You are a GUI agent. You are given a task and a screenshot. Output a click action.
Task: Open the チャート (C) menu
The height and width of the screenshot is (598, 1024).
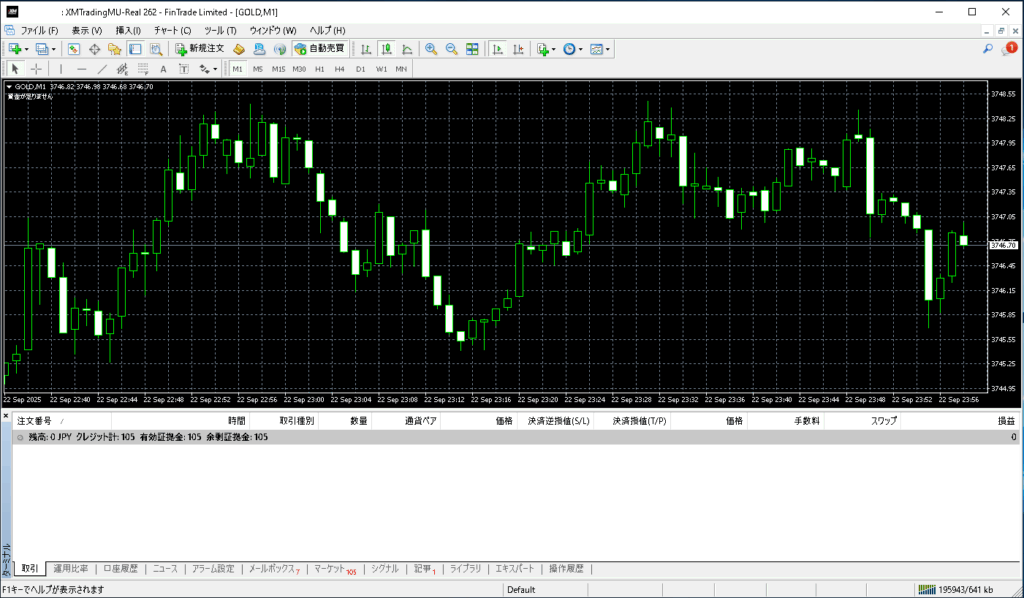pos(172,31)
